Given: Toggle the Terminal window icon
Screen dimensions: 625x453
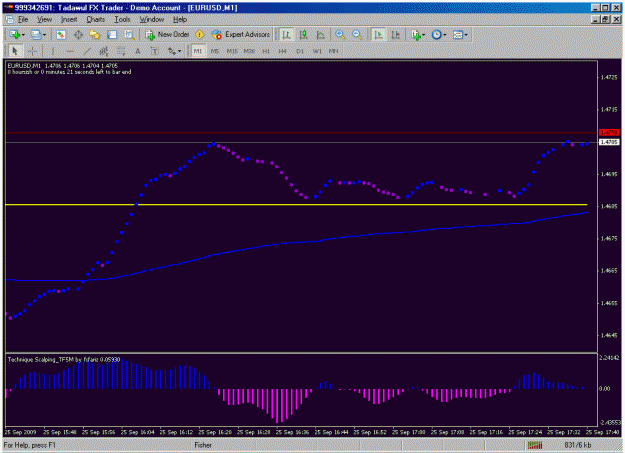Looking at the screenshot, I should (x=112, y=35).
